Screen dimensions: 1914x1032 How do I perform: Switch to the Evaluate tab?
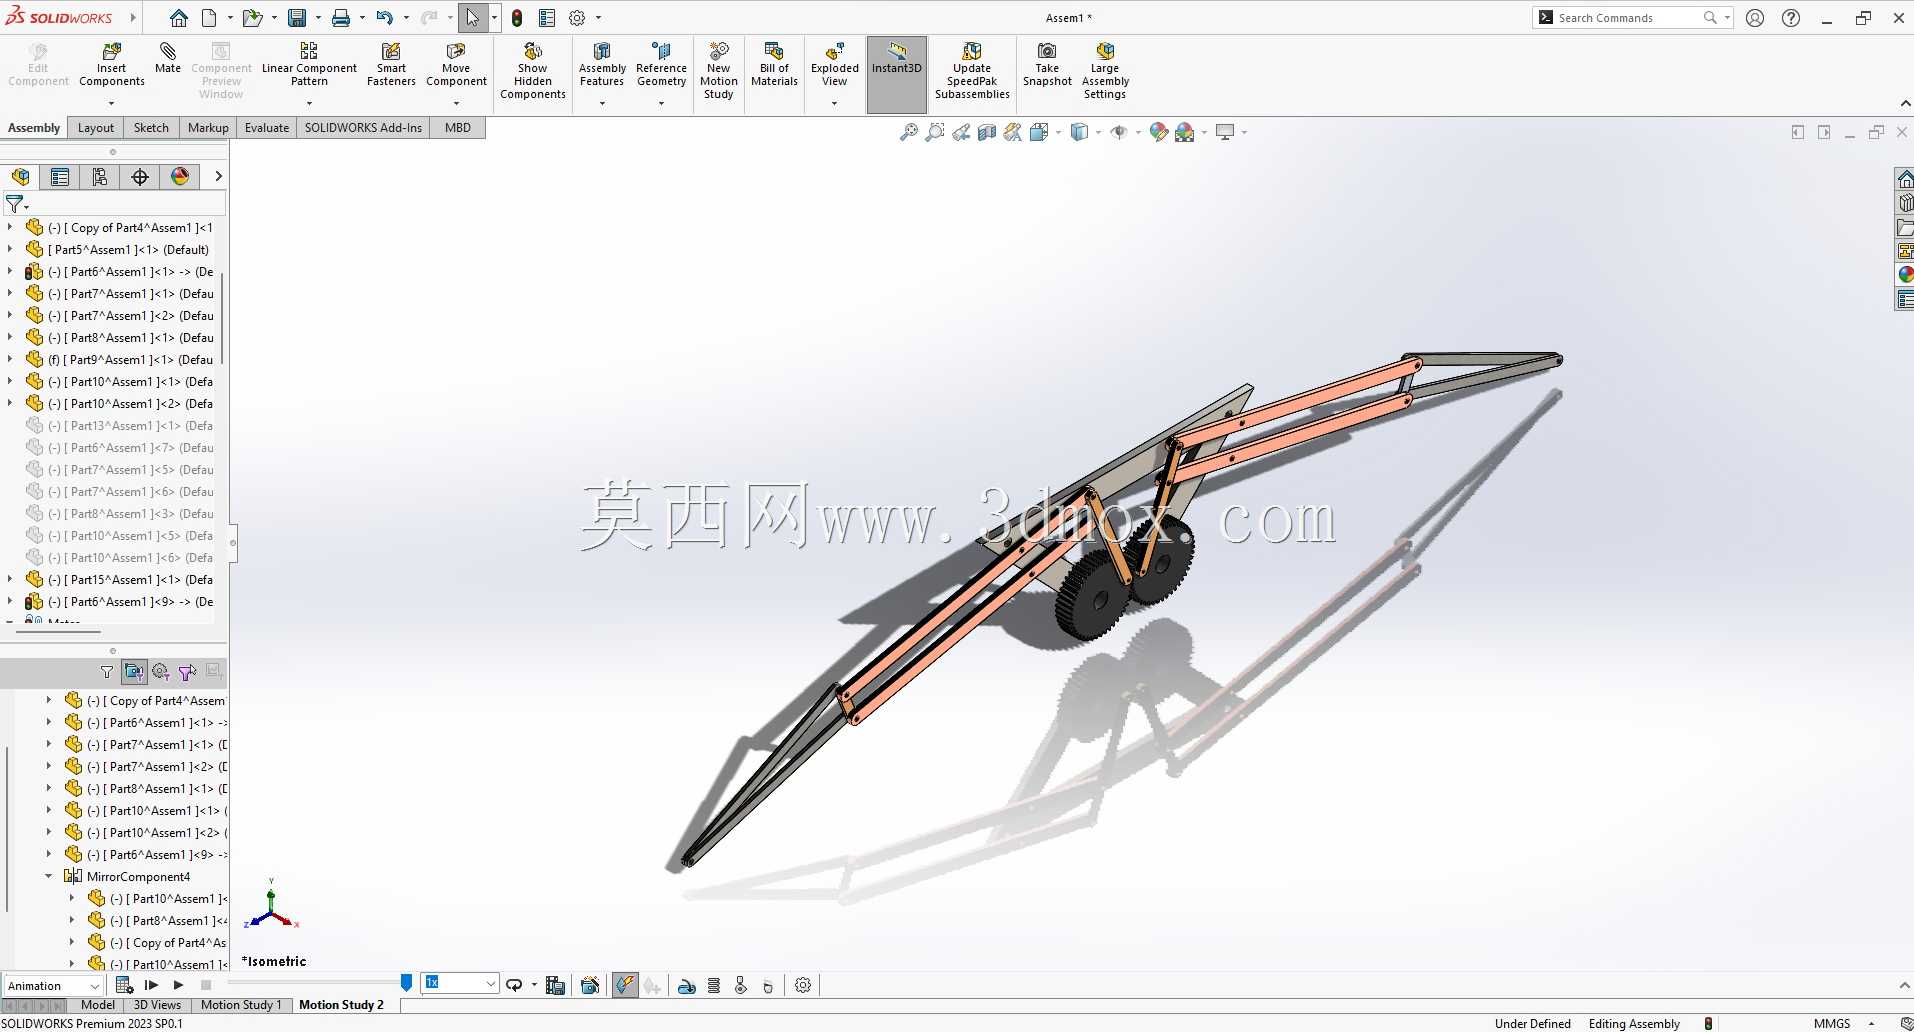point(267,128)
